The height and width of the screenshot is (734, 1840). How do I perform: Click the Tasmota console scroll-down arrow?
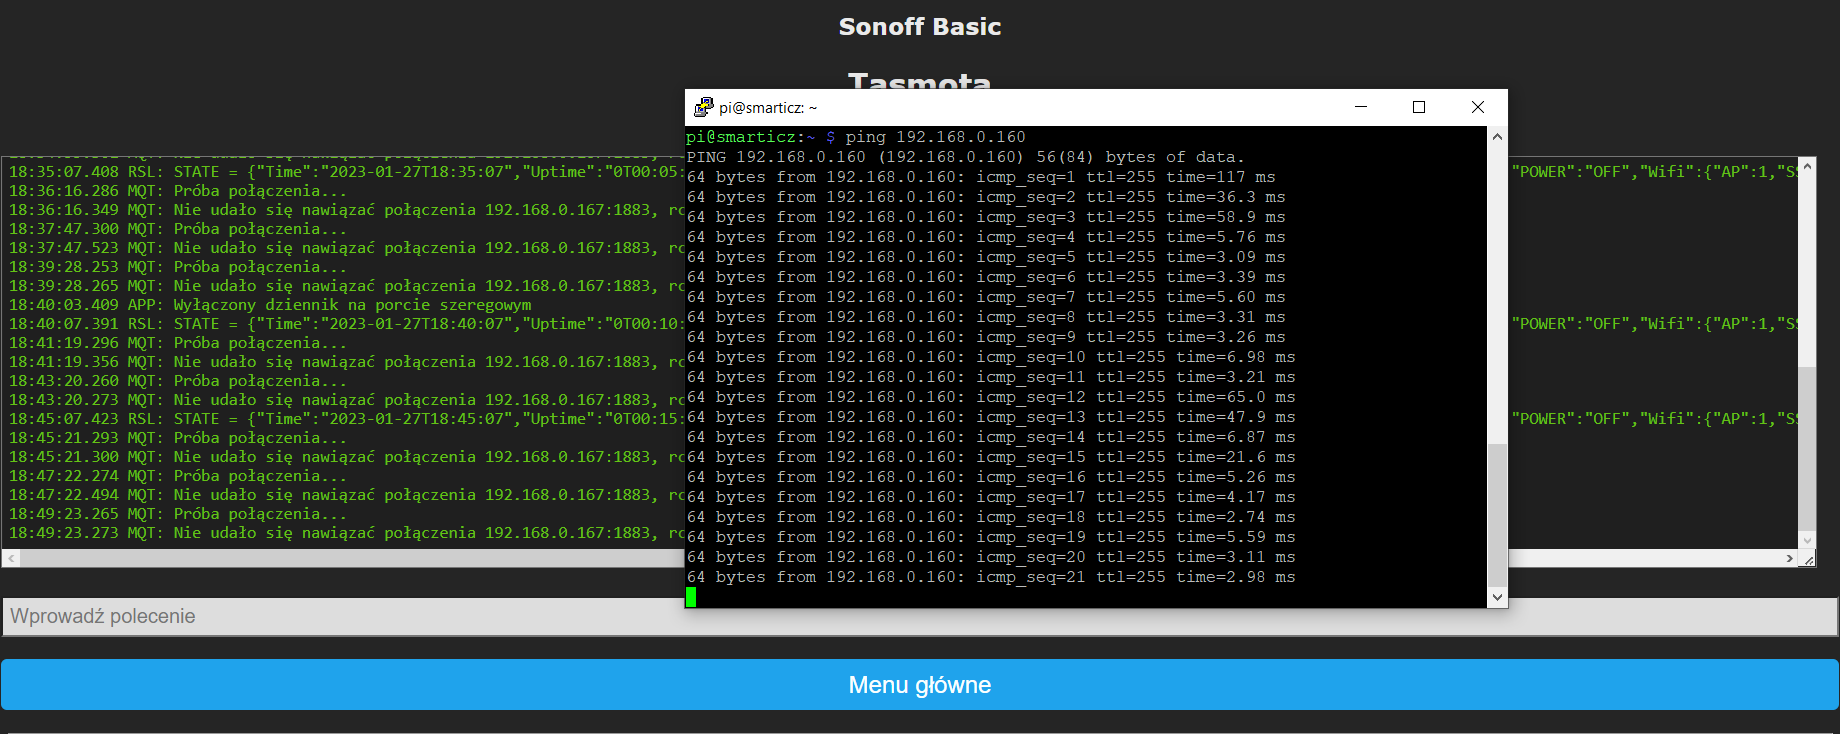coord(1807,540)
